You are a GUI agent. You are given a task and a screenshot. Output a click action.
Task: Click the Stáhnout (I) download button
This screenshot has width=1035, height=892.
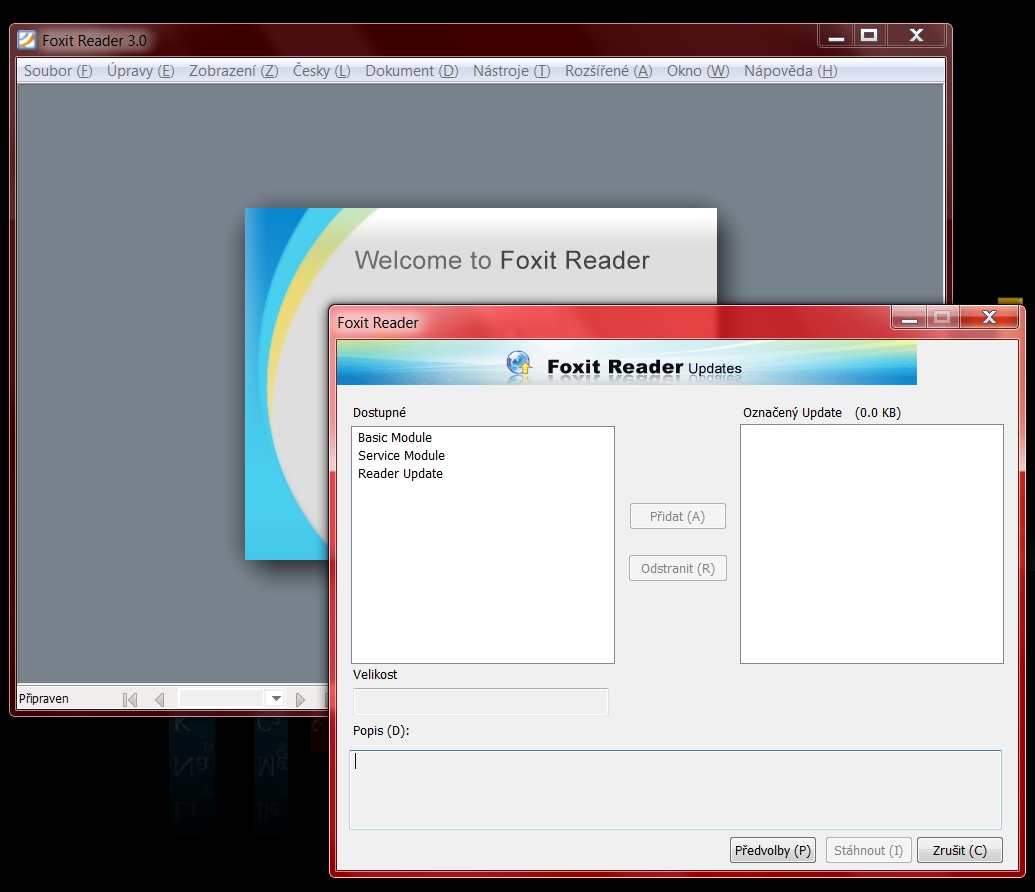[x=869, y=850]
